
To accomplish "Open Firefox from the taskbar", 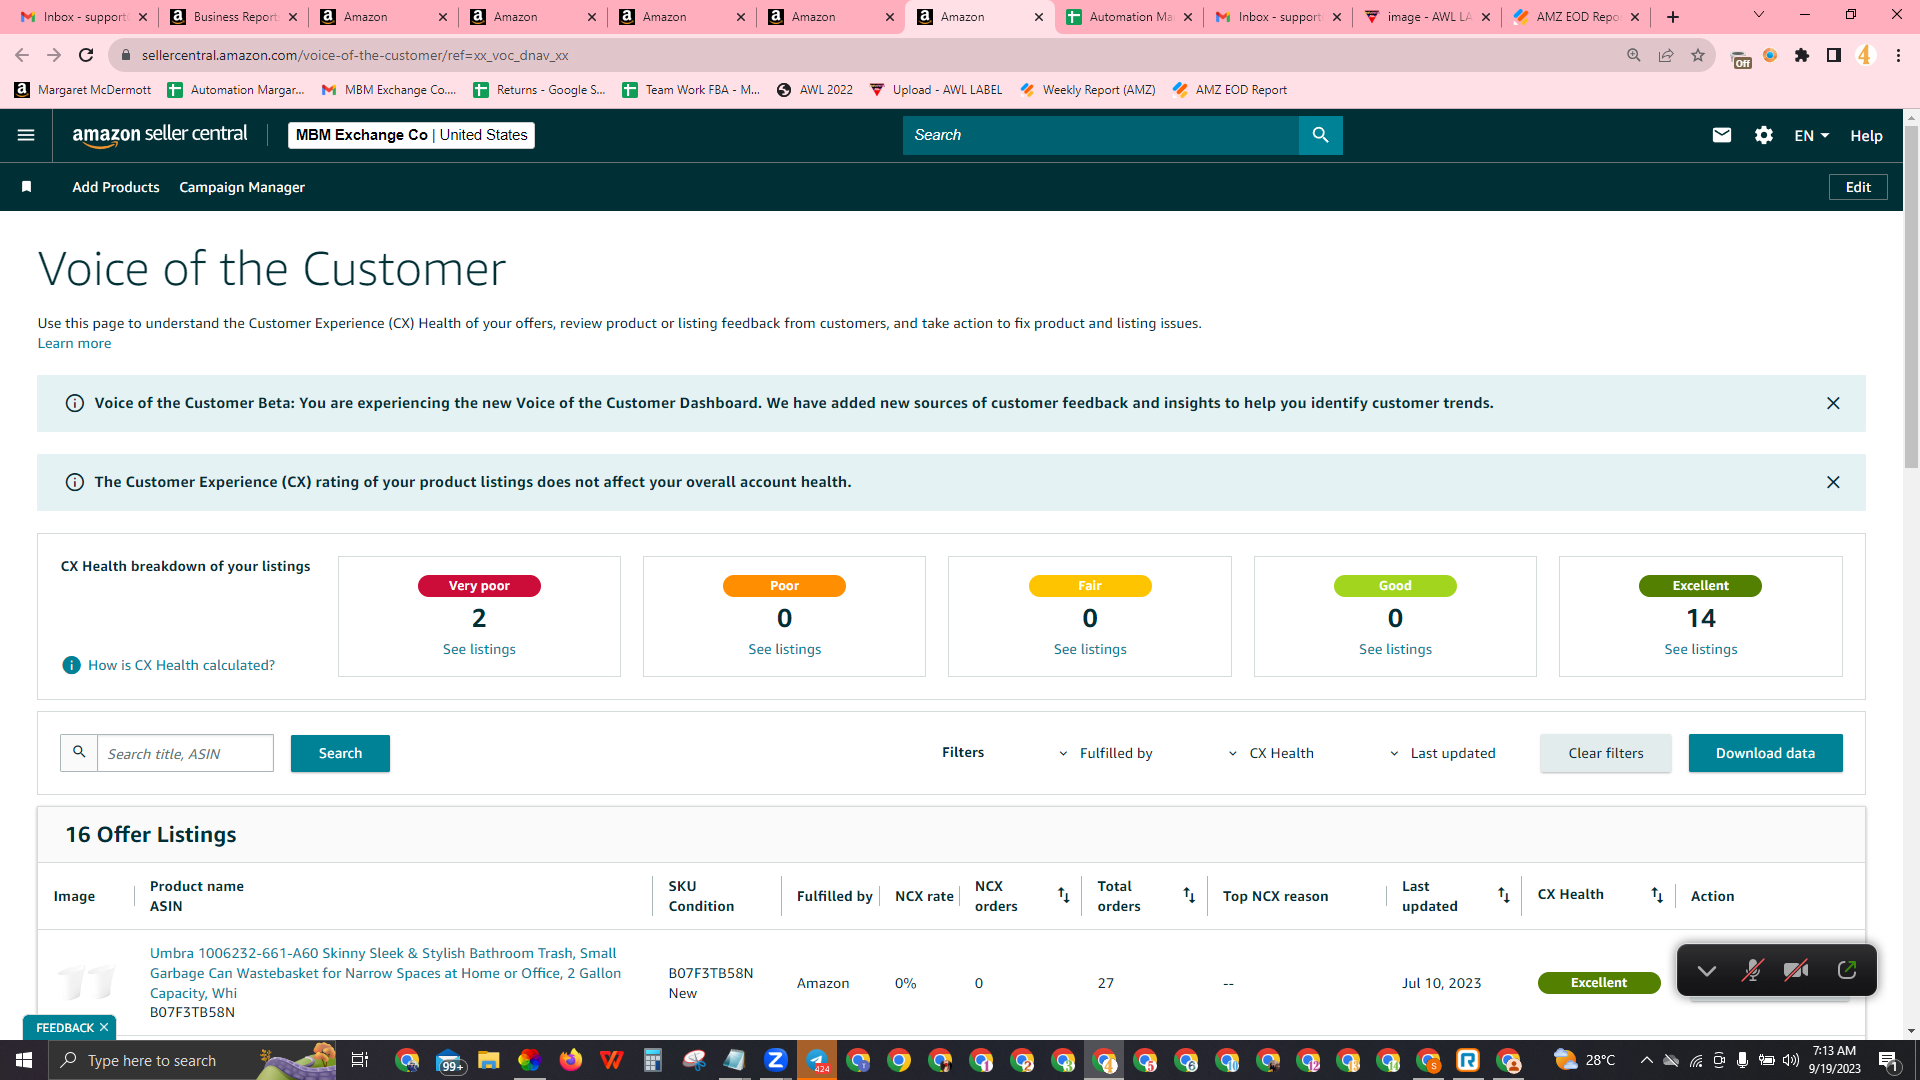I will point(570,1060).
